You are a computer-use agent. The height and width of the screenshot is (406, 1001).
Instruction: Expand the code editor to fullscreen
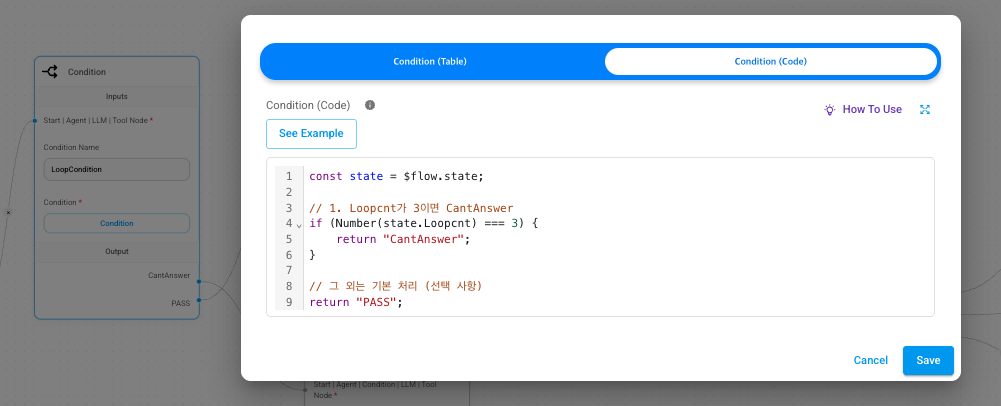coord(925,110)
